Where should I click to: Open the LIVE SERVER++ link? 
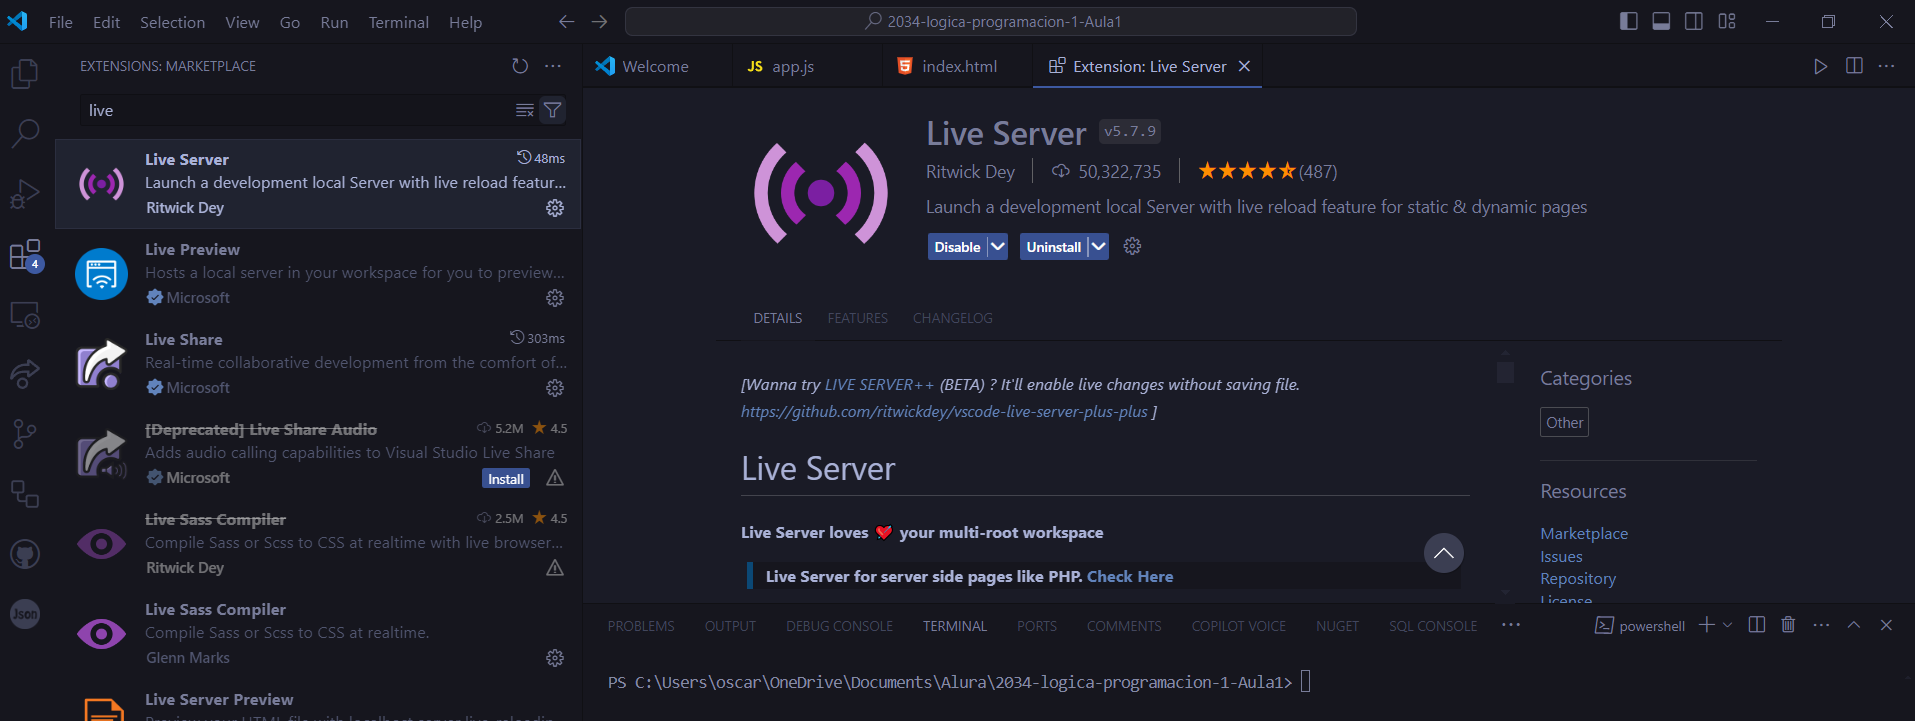point(879,384)
